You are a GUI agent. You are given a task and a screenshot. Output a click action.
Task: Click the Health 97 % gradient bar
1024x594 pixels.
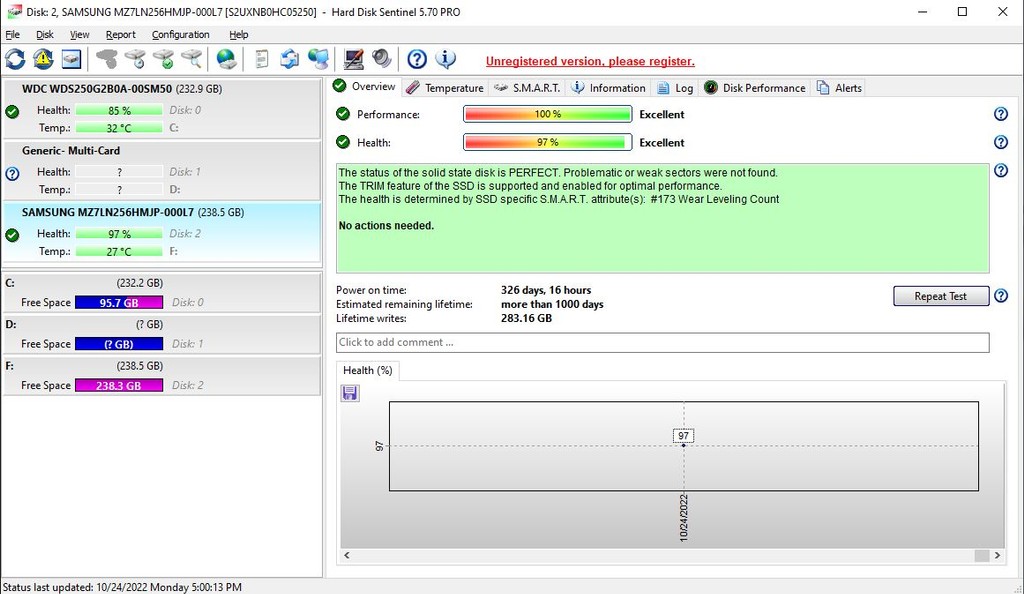[x=547, y=142]
